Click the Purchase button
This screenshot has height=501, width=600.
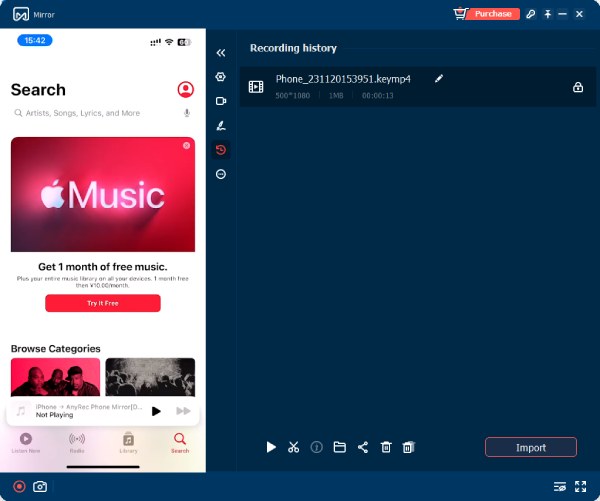[493, 14]
